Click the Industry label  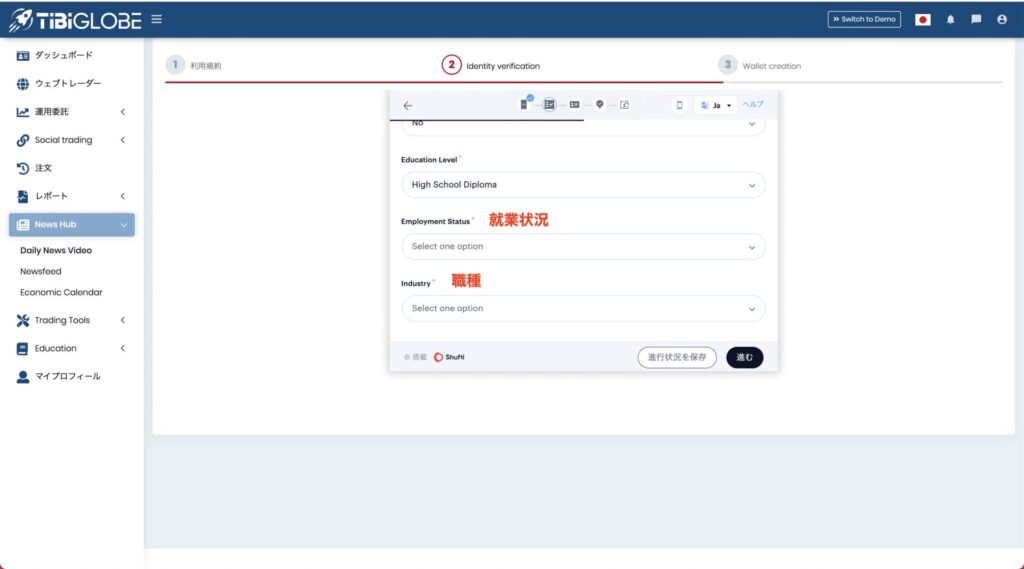pos(416,284)
